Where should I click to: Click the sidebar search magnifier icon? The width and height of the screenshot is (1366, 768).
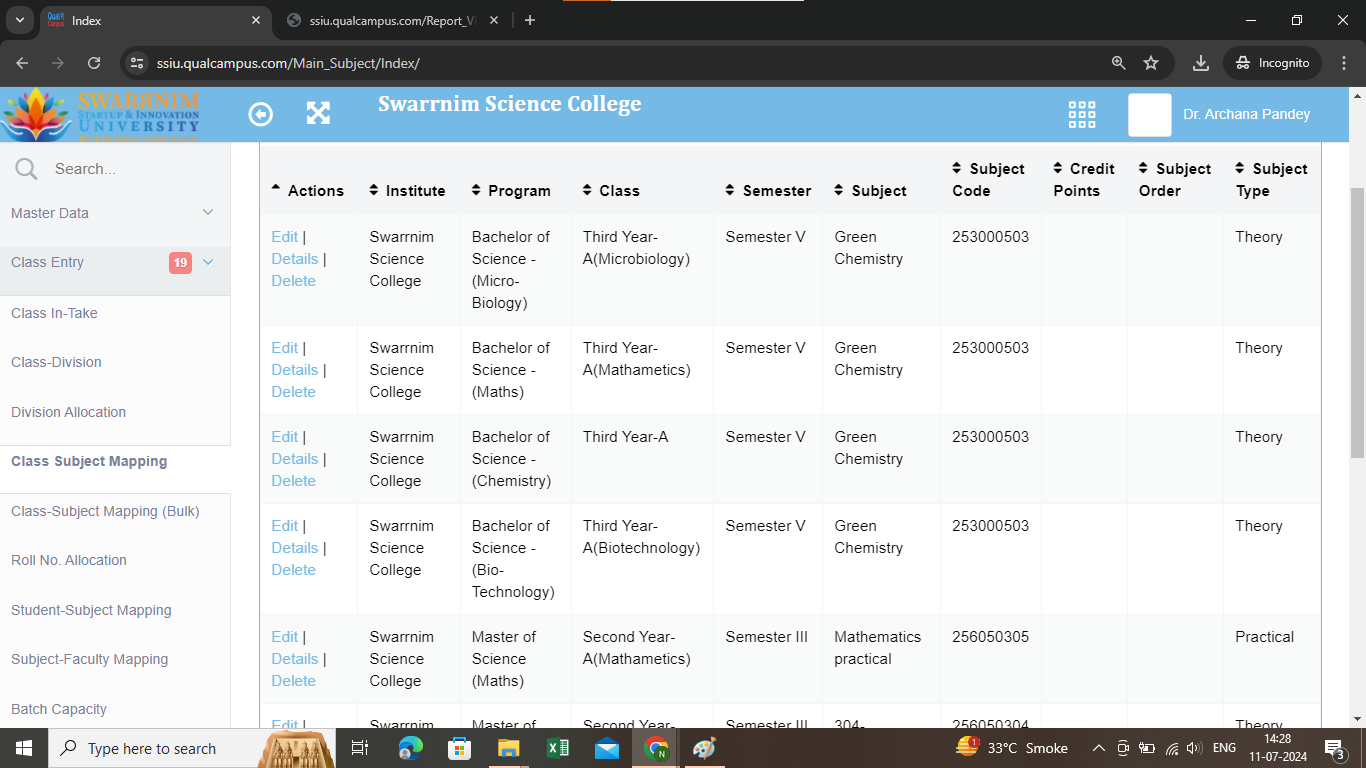tap(27, 169)
